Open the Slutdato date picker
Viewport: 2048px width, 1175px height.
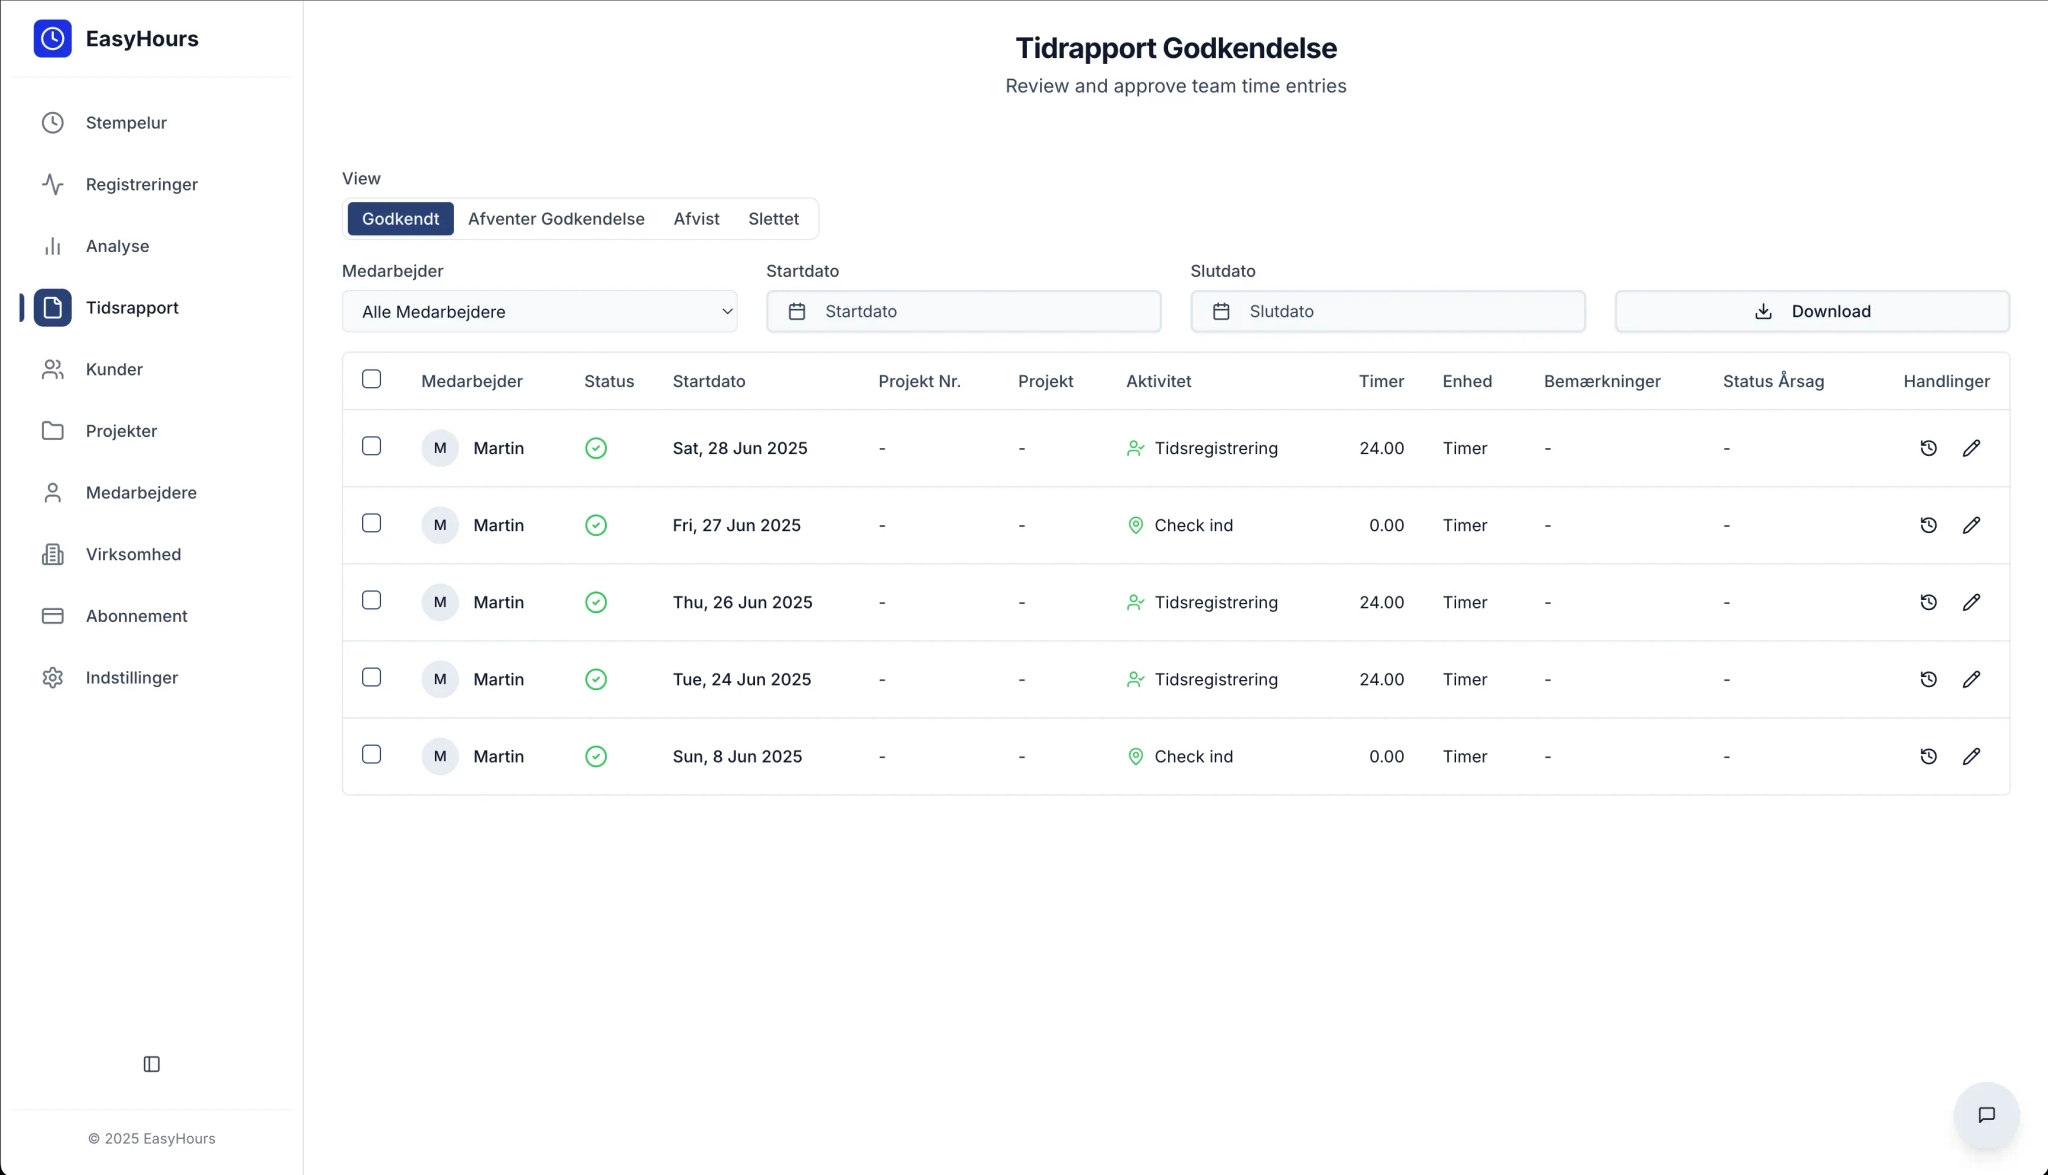click(x=1388, y=311)
